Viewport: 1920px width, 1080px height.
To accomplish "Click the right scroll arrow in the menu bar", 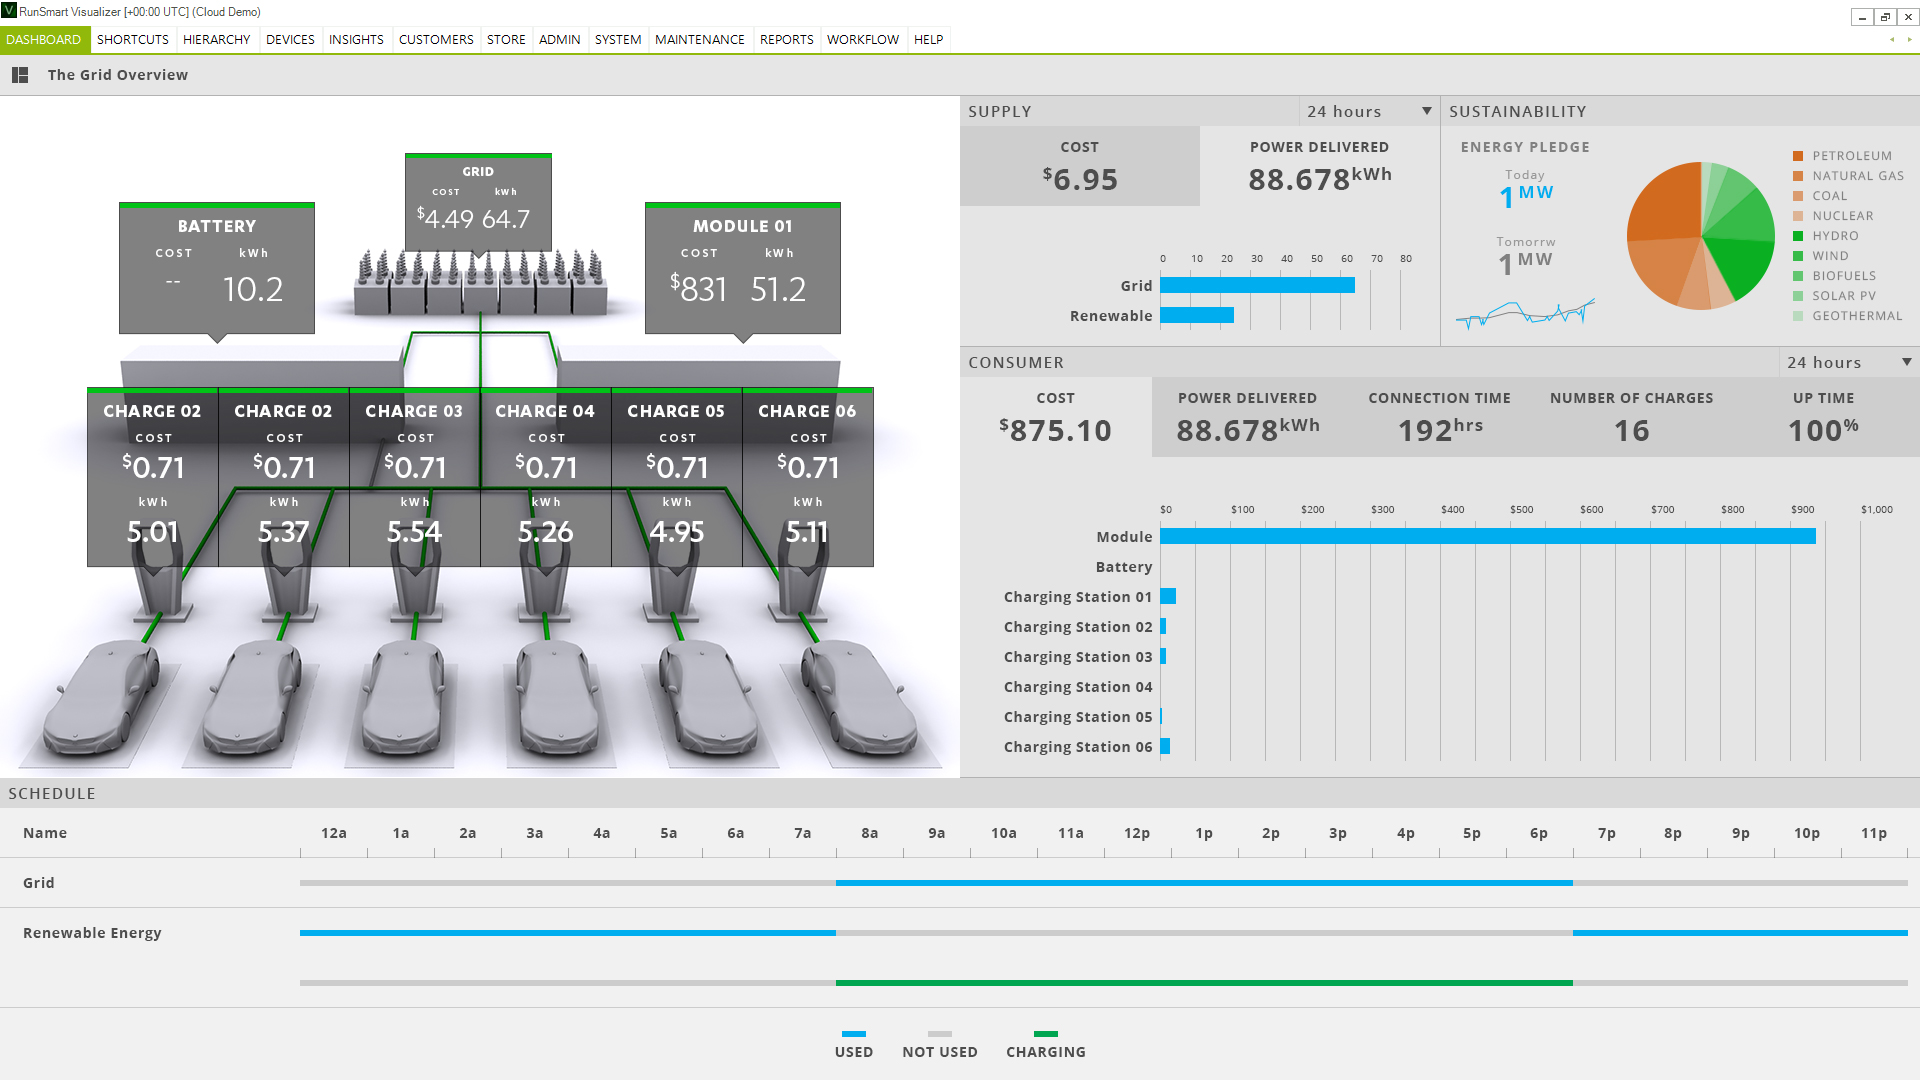I will coord(1909,40).
